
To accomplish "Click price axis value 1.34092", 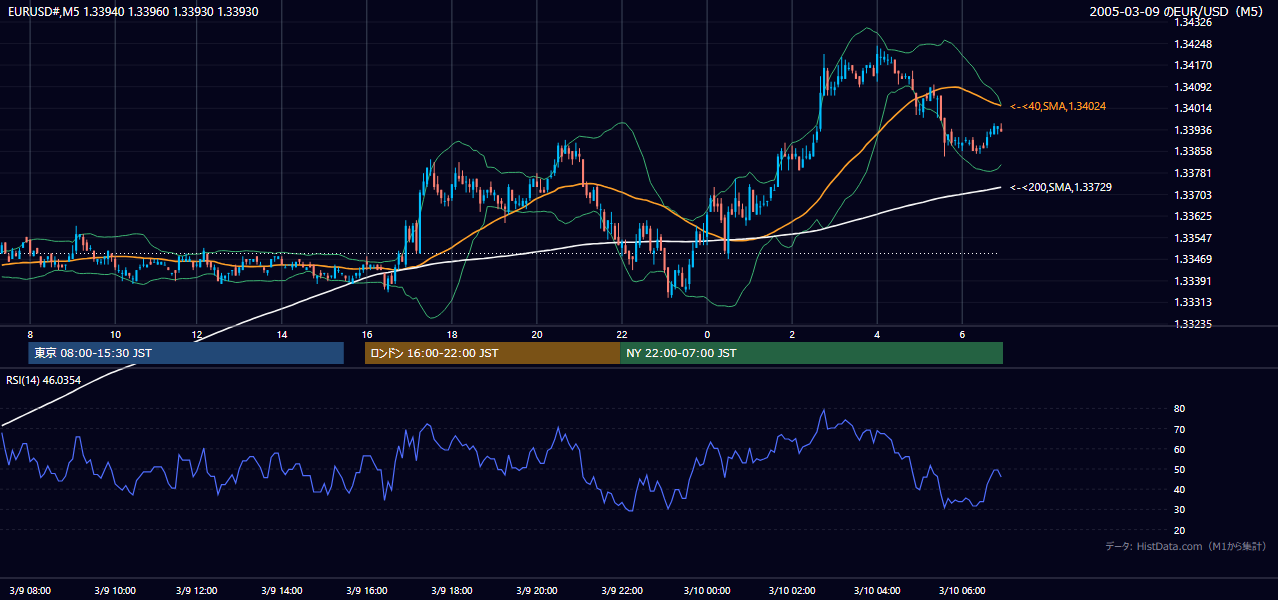I will pyautogui.click(x=1193, y=87).
